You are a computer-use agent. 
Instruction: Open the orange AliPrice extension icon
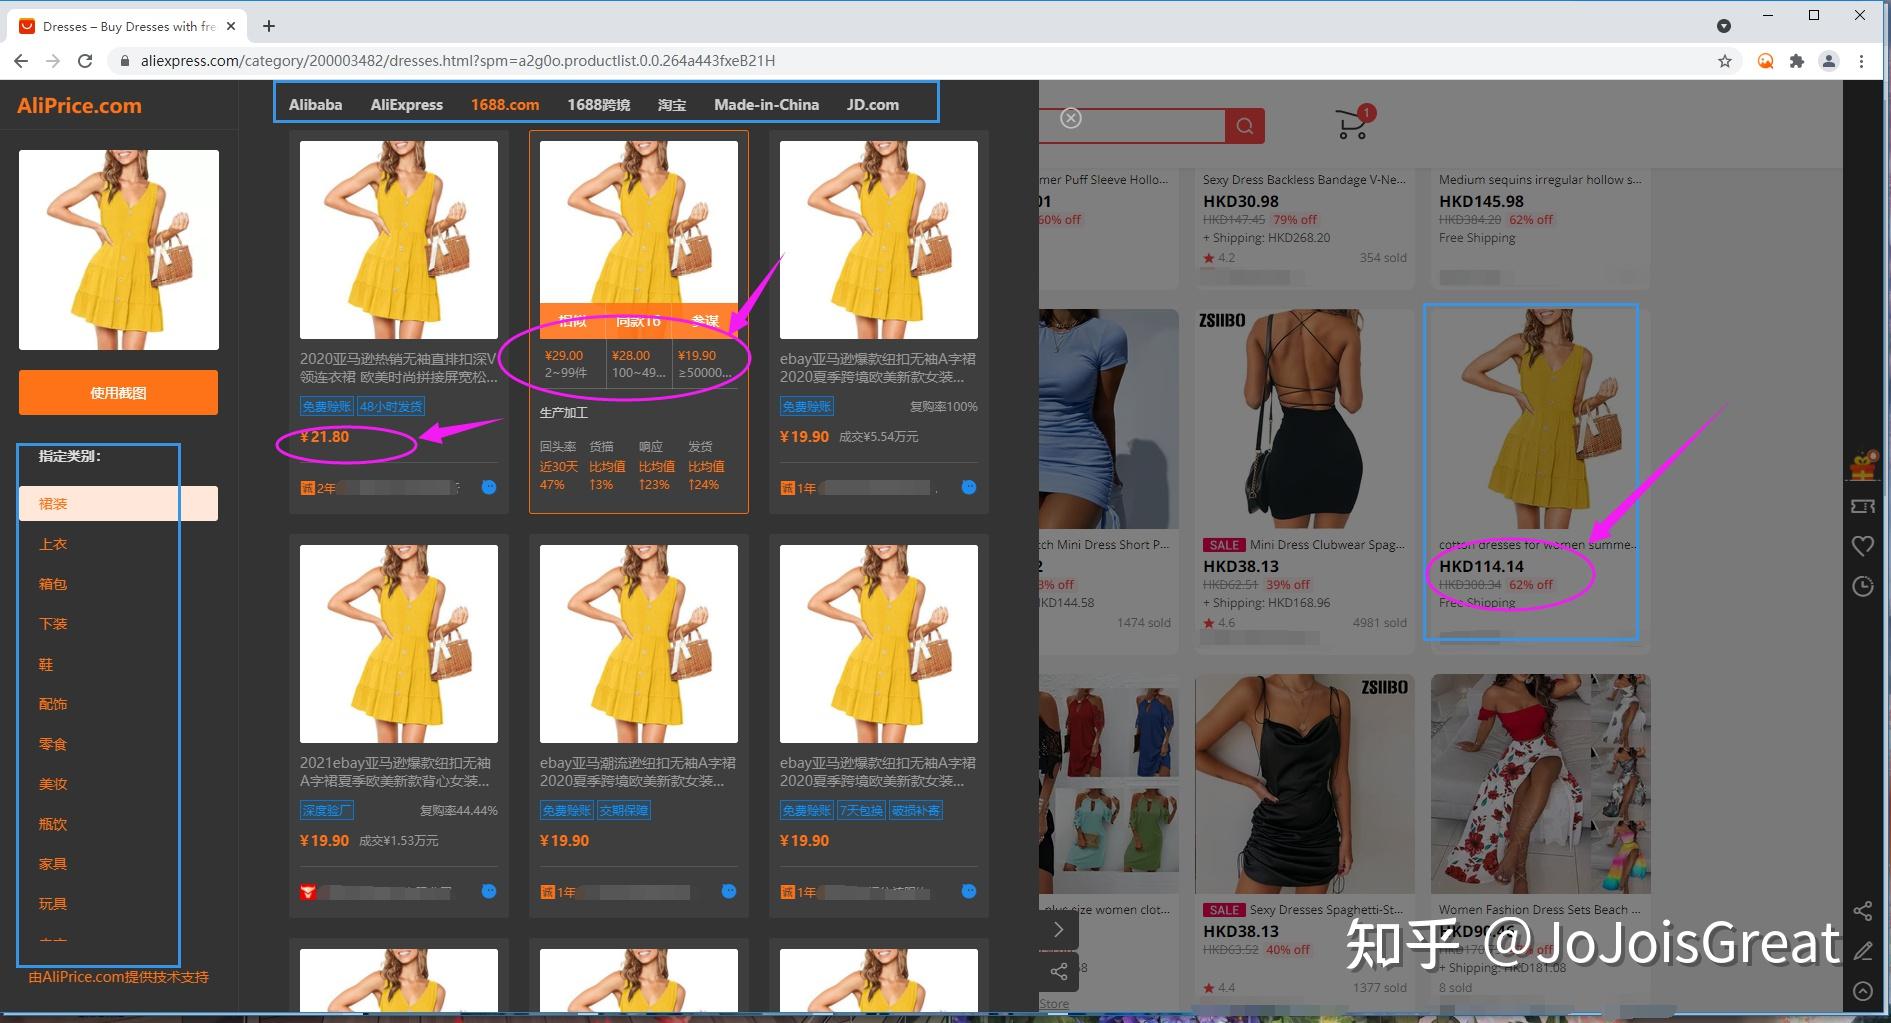tap(1766, 61)
